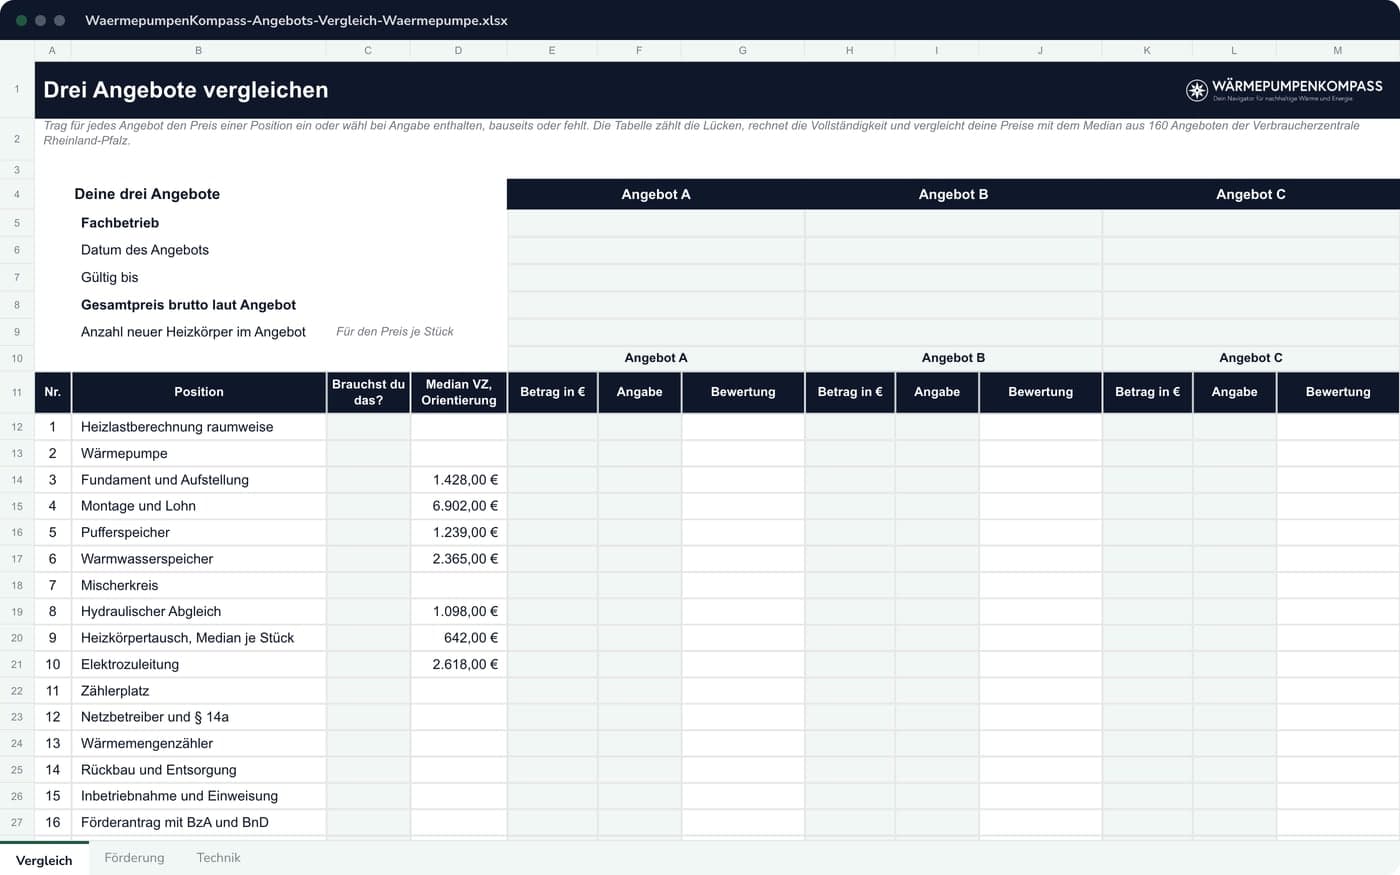Click the median value 642,00 €
Screen dimensions: 1400x875
[x=459, y=638]
